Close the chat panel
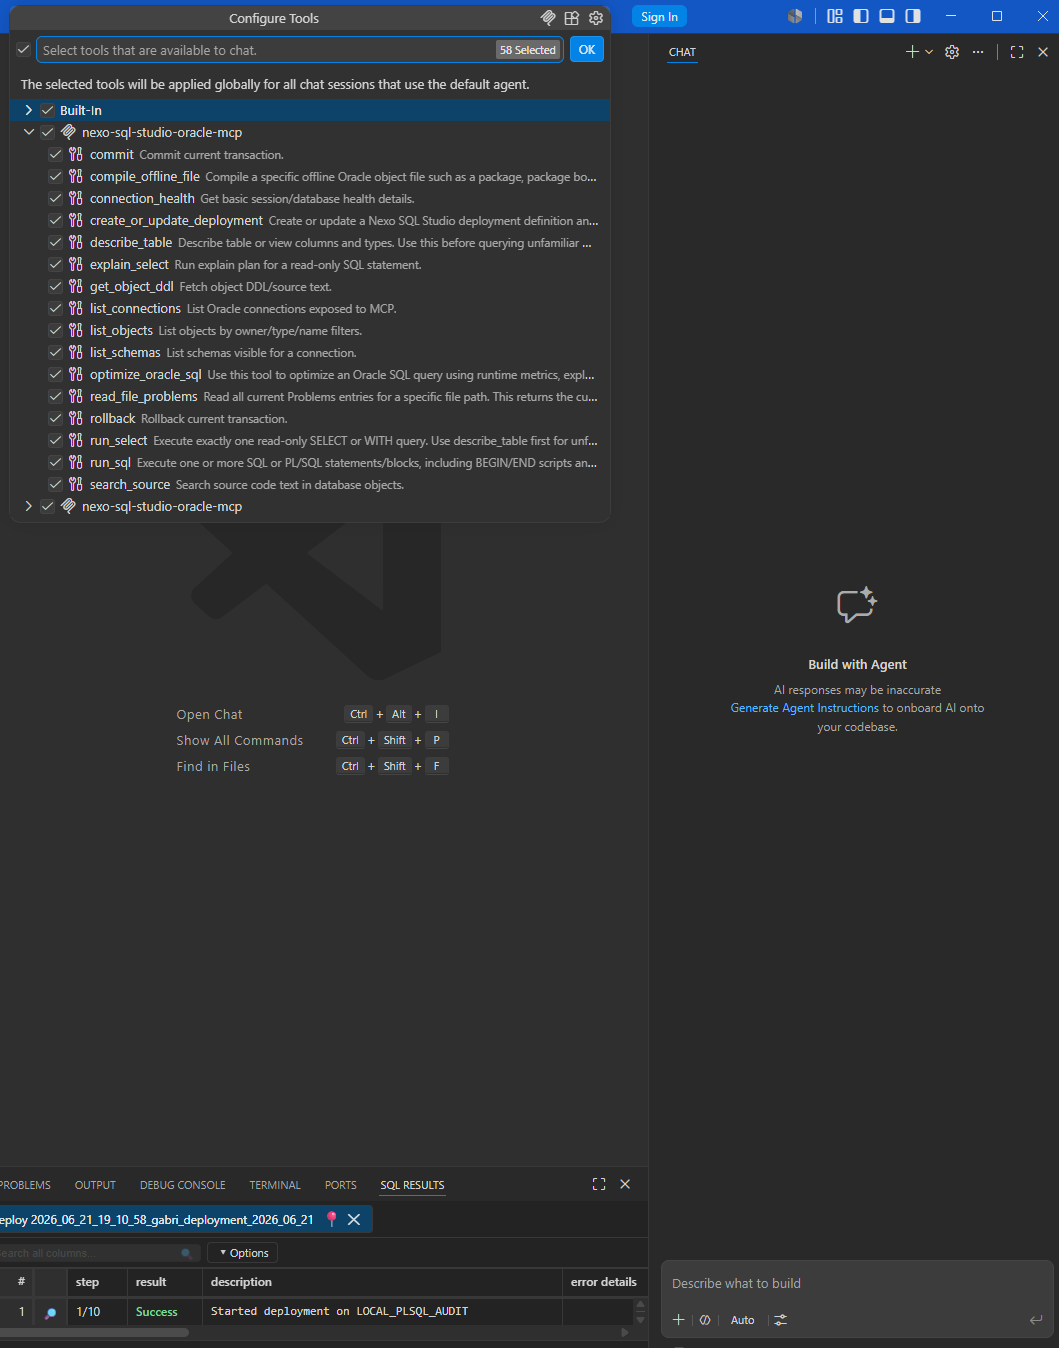This screenshot has width=1059, height=1348. coord(1043,52)
